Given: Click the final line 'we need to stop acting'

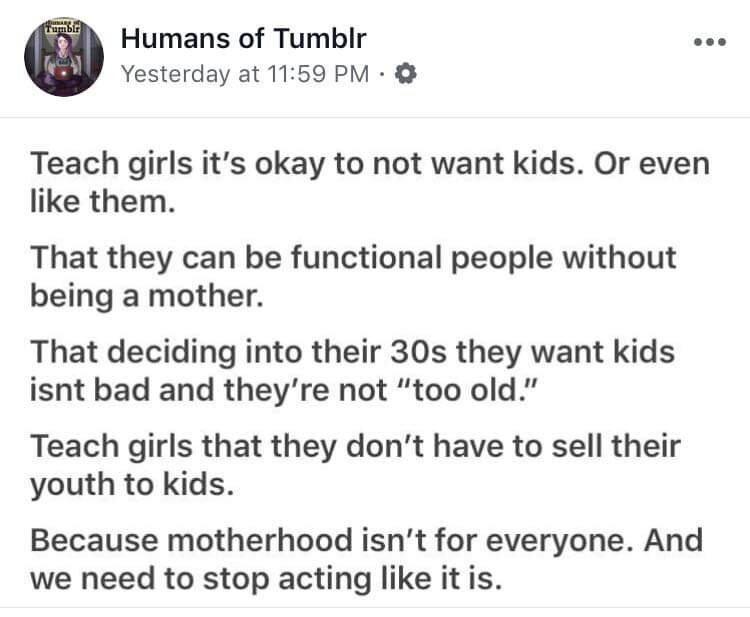Looking at the screenshot, I should pyautogui.click(x=266, y=578).
